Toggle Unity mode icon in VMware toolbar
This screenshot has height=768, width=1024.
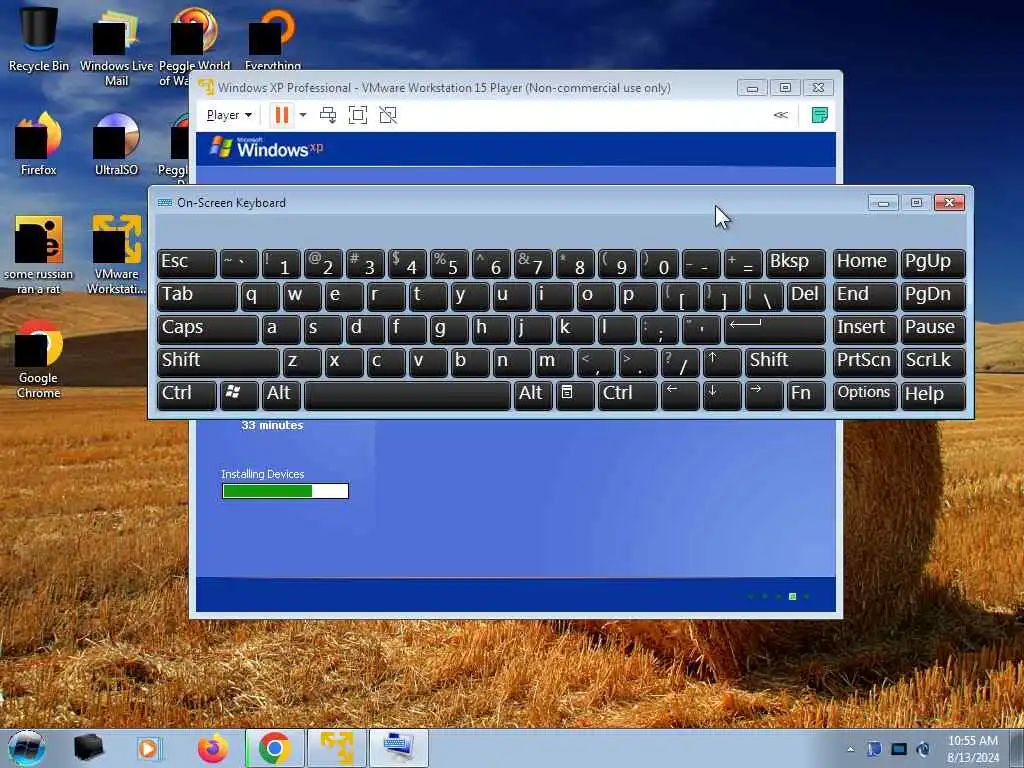tap(388, 116)
